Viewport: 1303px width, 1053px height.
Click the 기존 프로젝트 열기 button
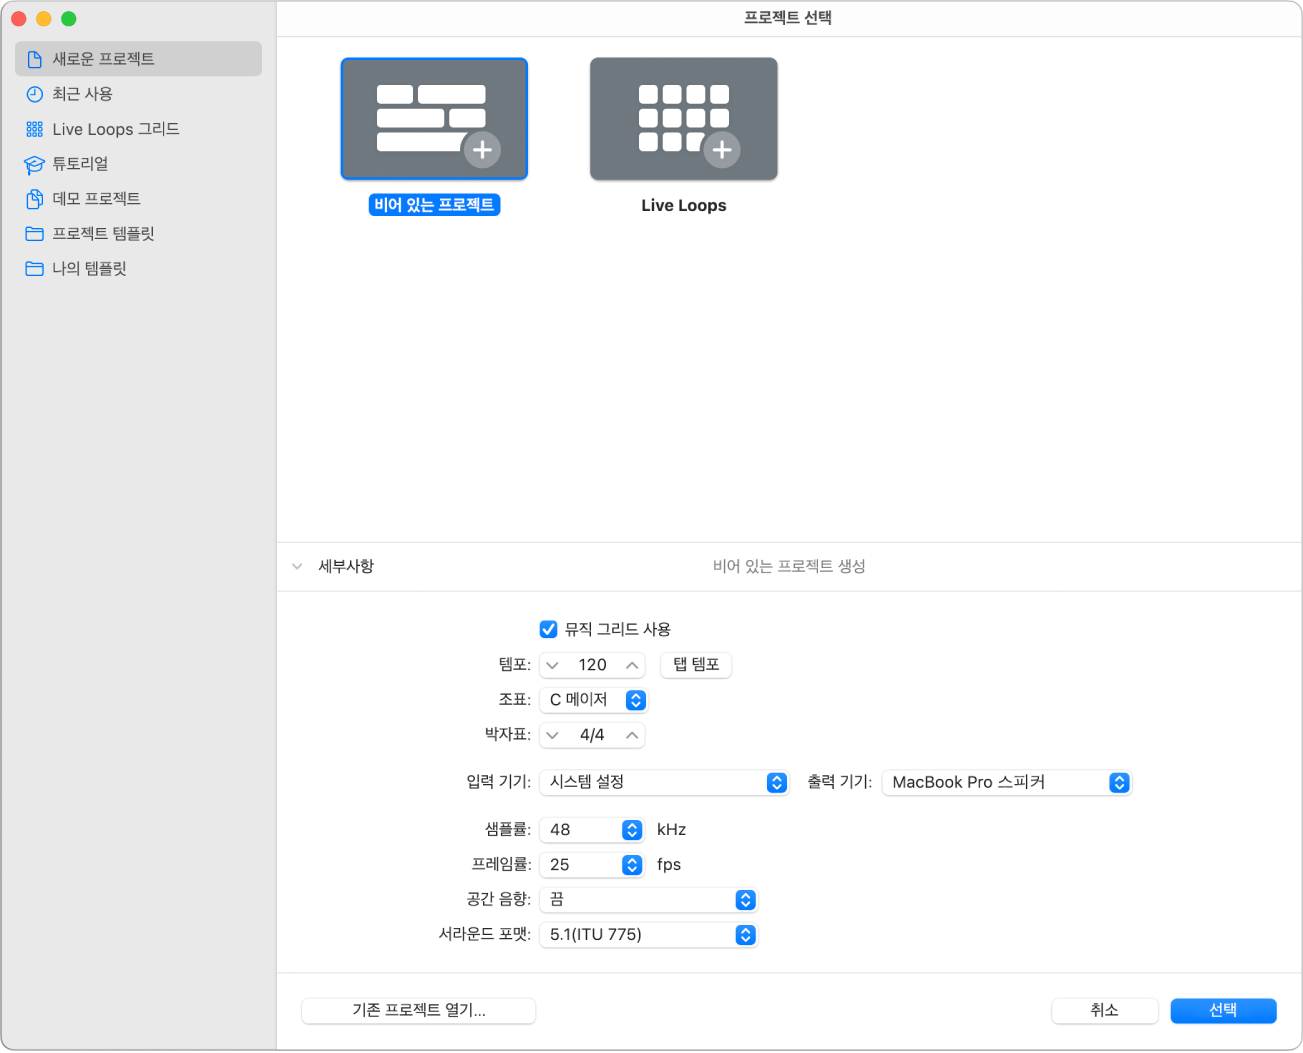click(x=419, y=1010)
